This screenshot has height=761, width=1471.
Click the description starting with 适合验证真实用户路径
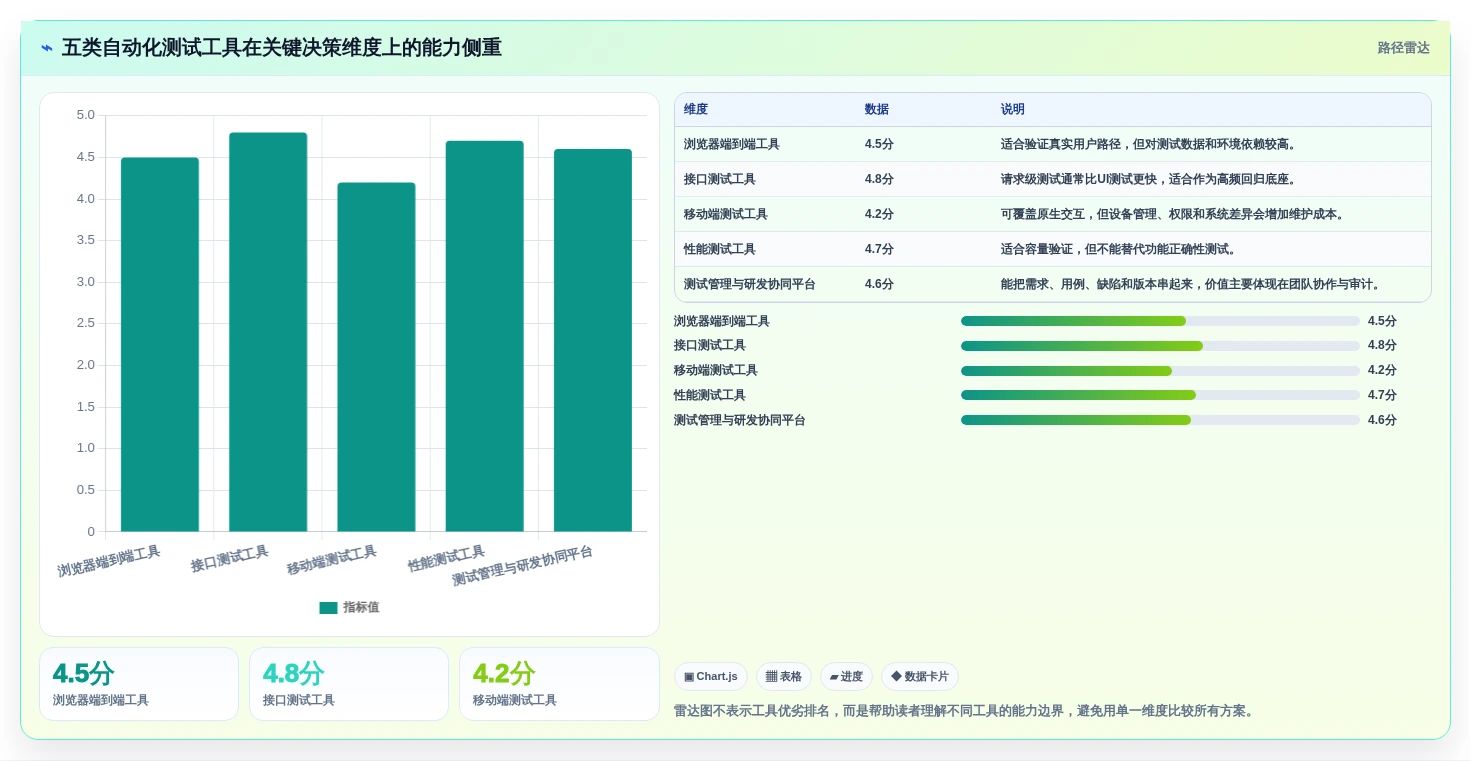pos(1150,144)
